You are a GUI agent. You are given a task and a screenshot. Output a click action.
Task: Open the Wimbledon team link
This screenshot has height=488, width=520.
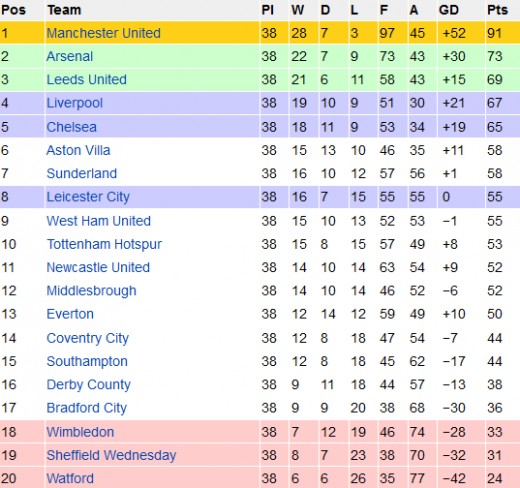click(x=80, y=432)
